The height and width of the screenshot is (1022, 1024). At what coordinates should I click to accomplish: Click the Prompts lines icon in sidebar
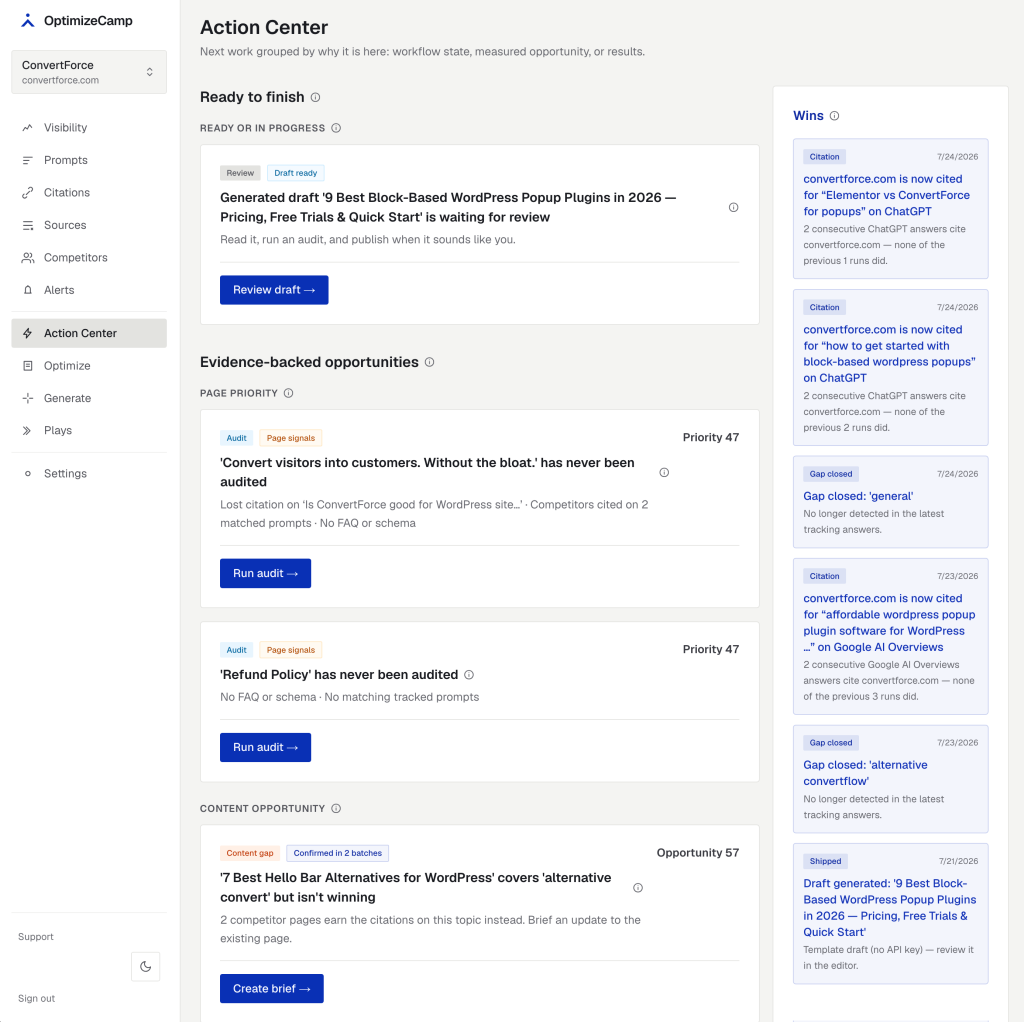tap(27, 161)
